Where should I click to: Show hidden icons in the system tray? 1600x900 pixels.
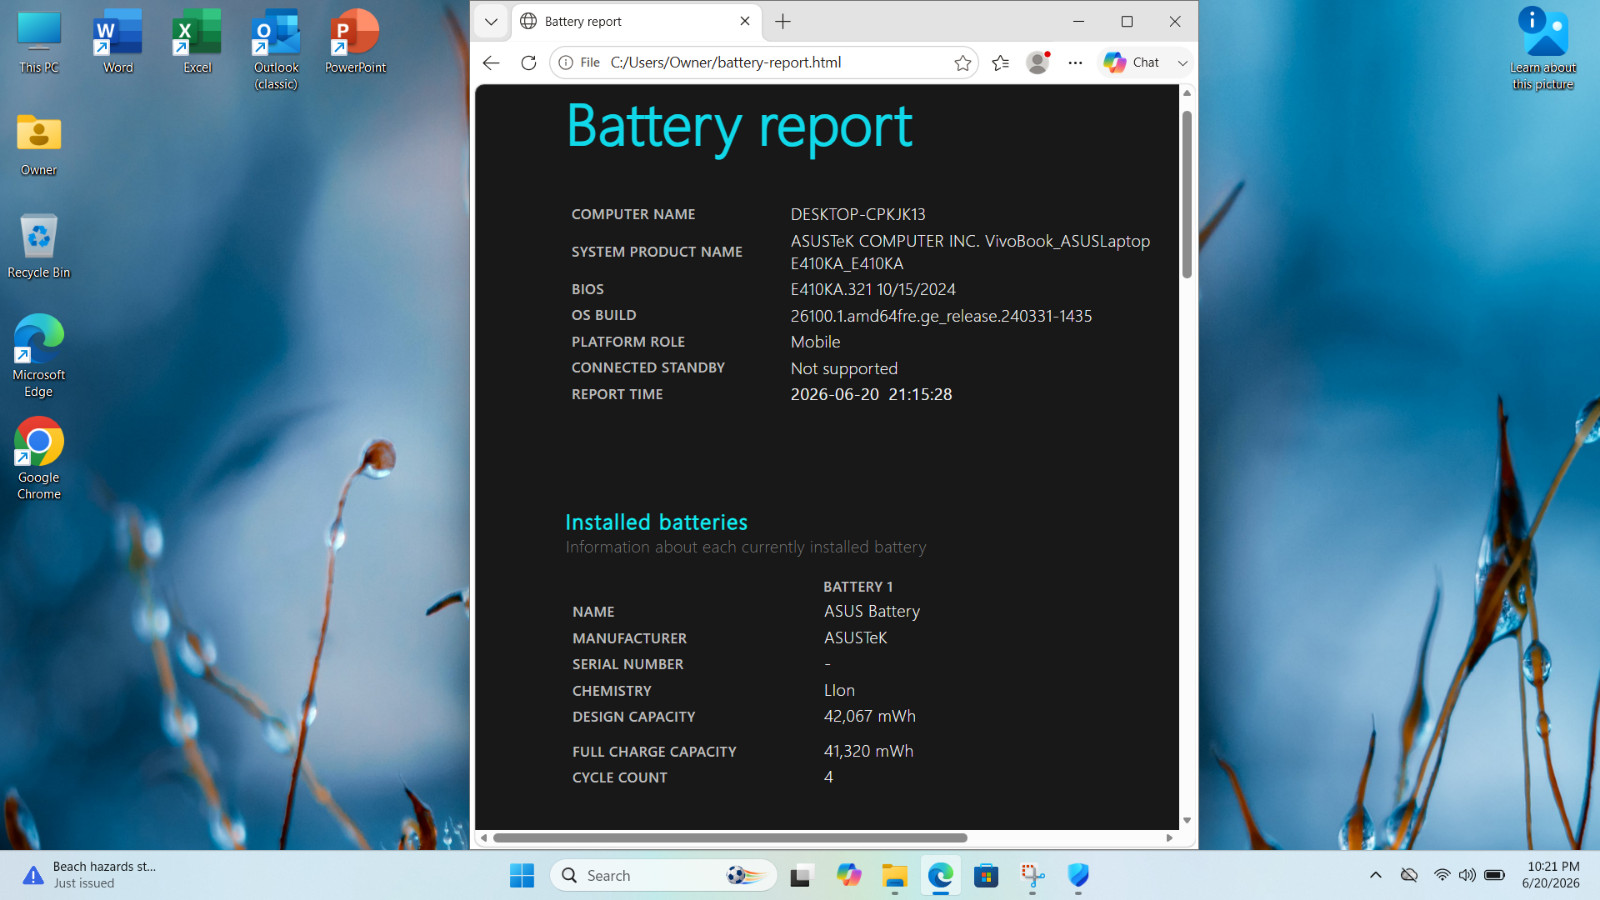1376,875
